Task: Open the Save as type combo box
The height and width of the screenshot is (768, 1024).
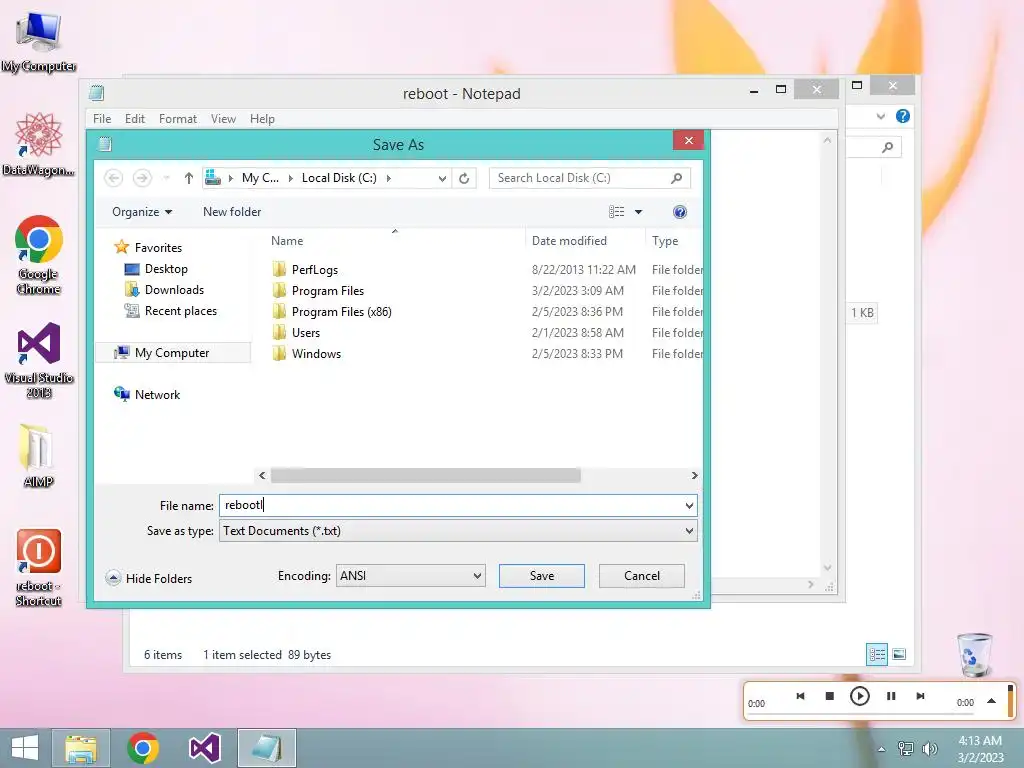Action: 458,531
